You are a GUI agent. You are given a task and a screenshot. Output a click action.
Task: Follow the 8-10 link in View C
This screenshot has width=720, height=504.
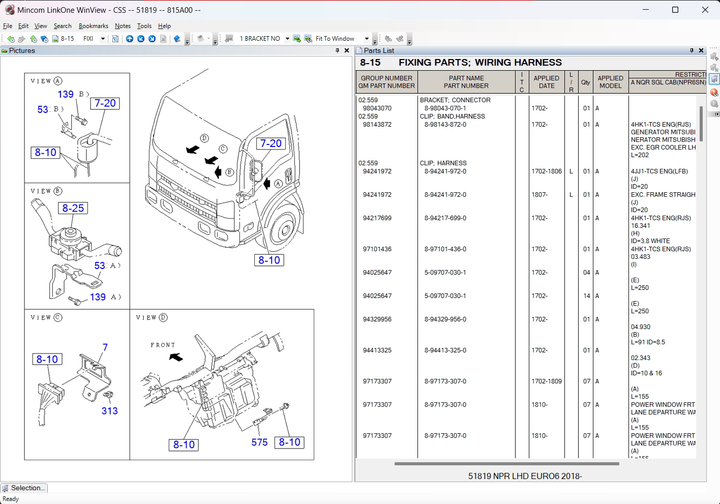click(47, 359)
